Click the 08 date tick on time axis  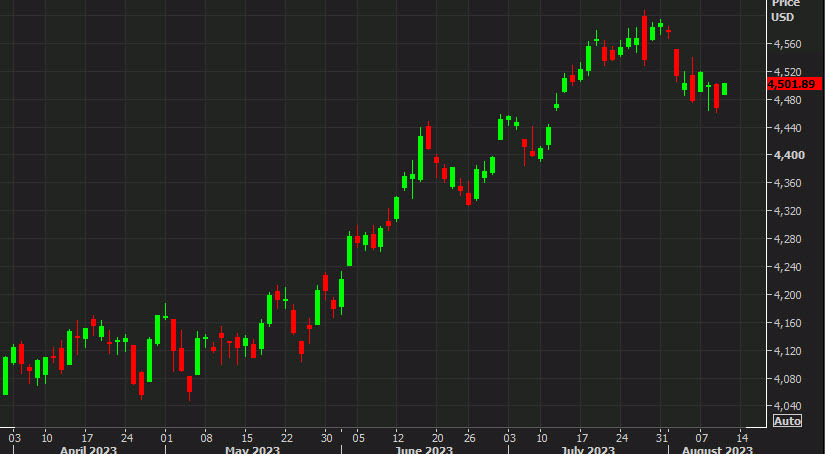click(206, 438)
